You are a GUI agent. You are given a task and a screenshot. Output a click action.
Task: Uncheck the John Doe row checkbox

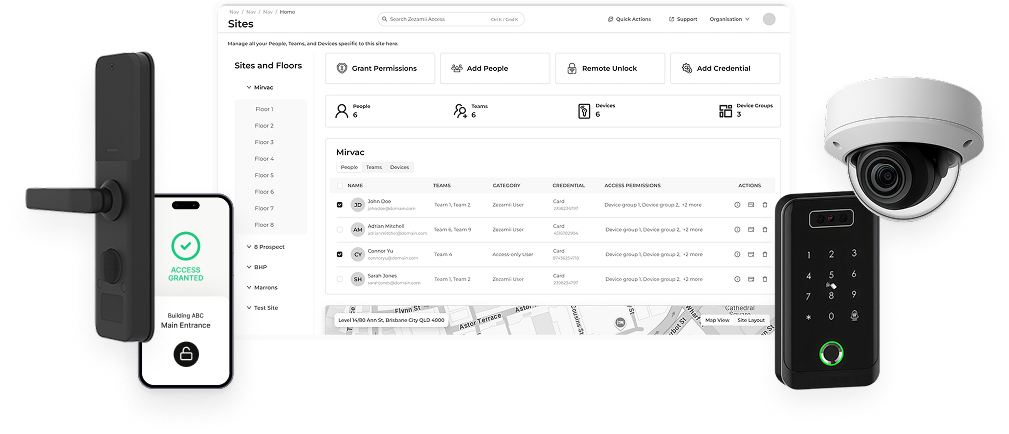(x=339, y=205)
